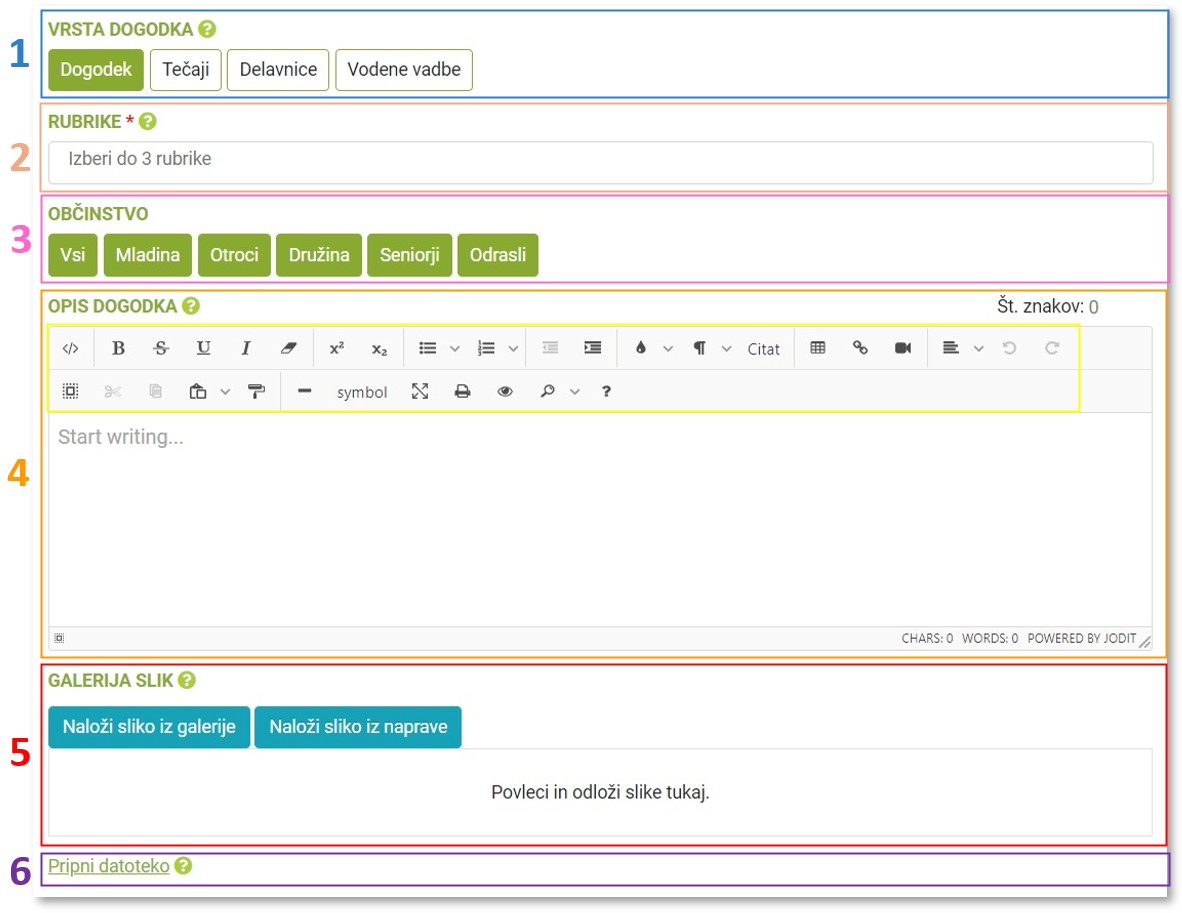Image resolution: width=1182 pixels, height=913 pixels.
Task: Click into the event description text area
Action: click(600, 520)
